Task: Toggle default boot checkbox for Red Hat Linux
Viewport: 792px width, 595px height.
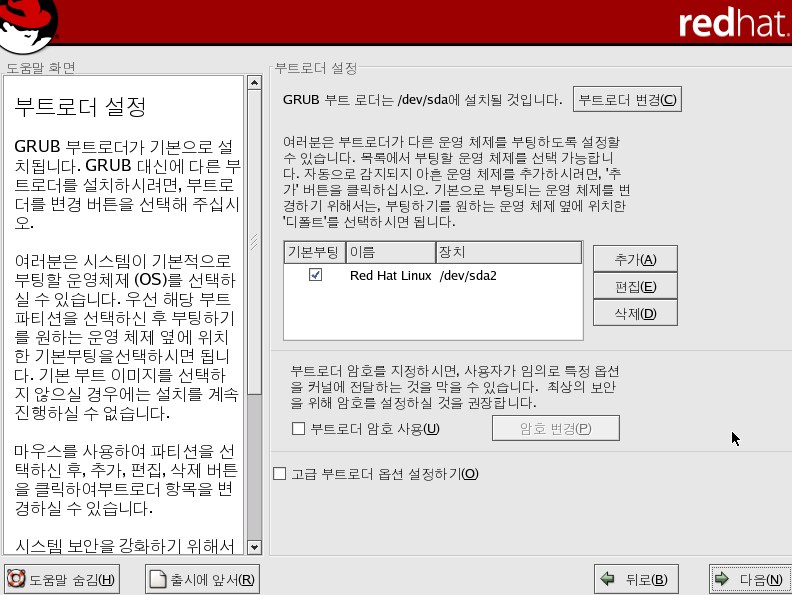Action: 315,275
